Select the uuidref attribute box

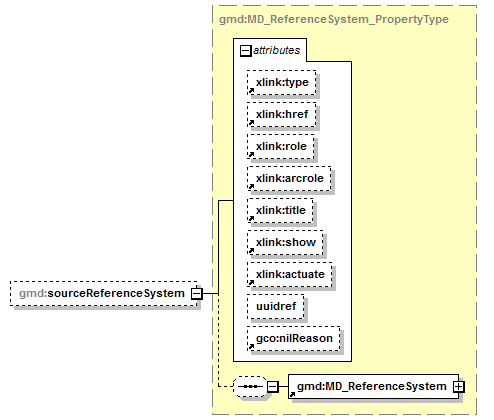276,306
